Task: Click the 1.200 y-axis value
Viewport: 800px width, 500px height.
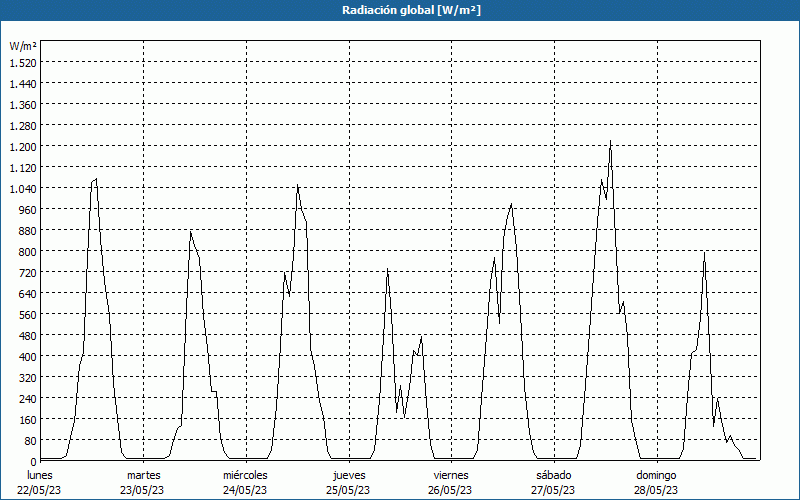Action: pyautogui.click(x=23, y=146)
